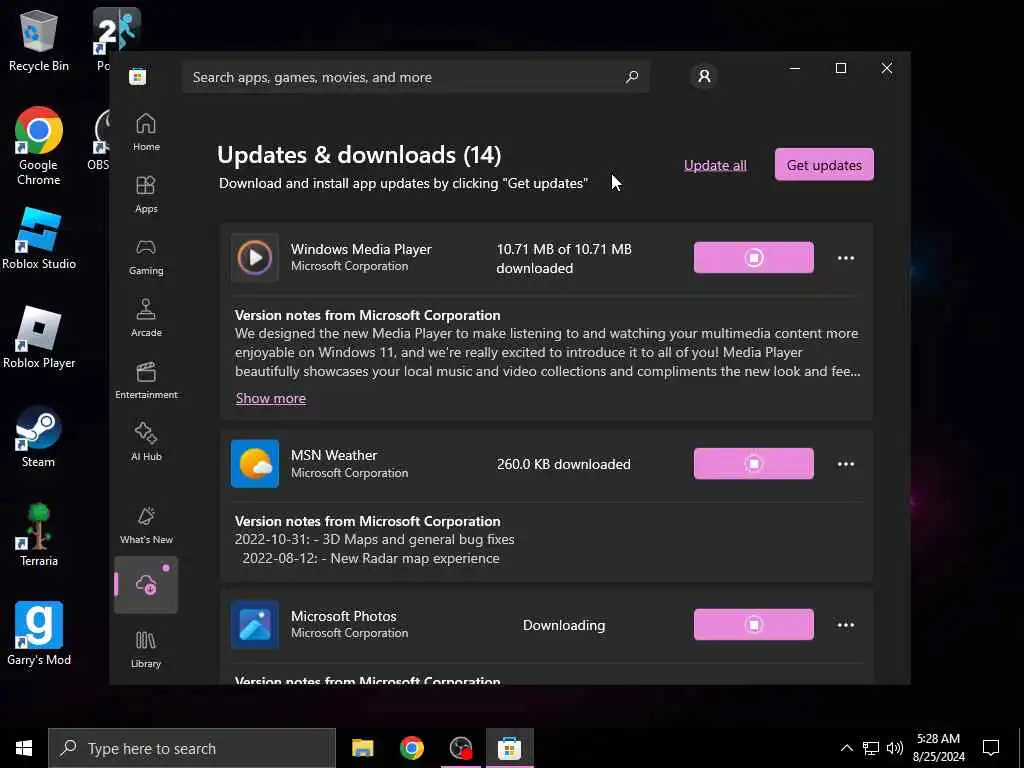Open more options for MSN Weather
Viewport: 1024px width, 768px height.
click(846, 464)
